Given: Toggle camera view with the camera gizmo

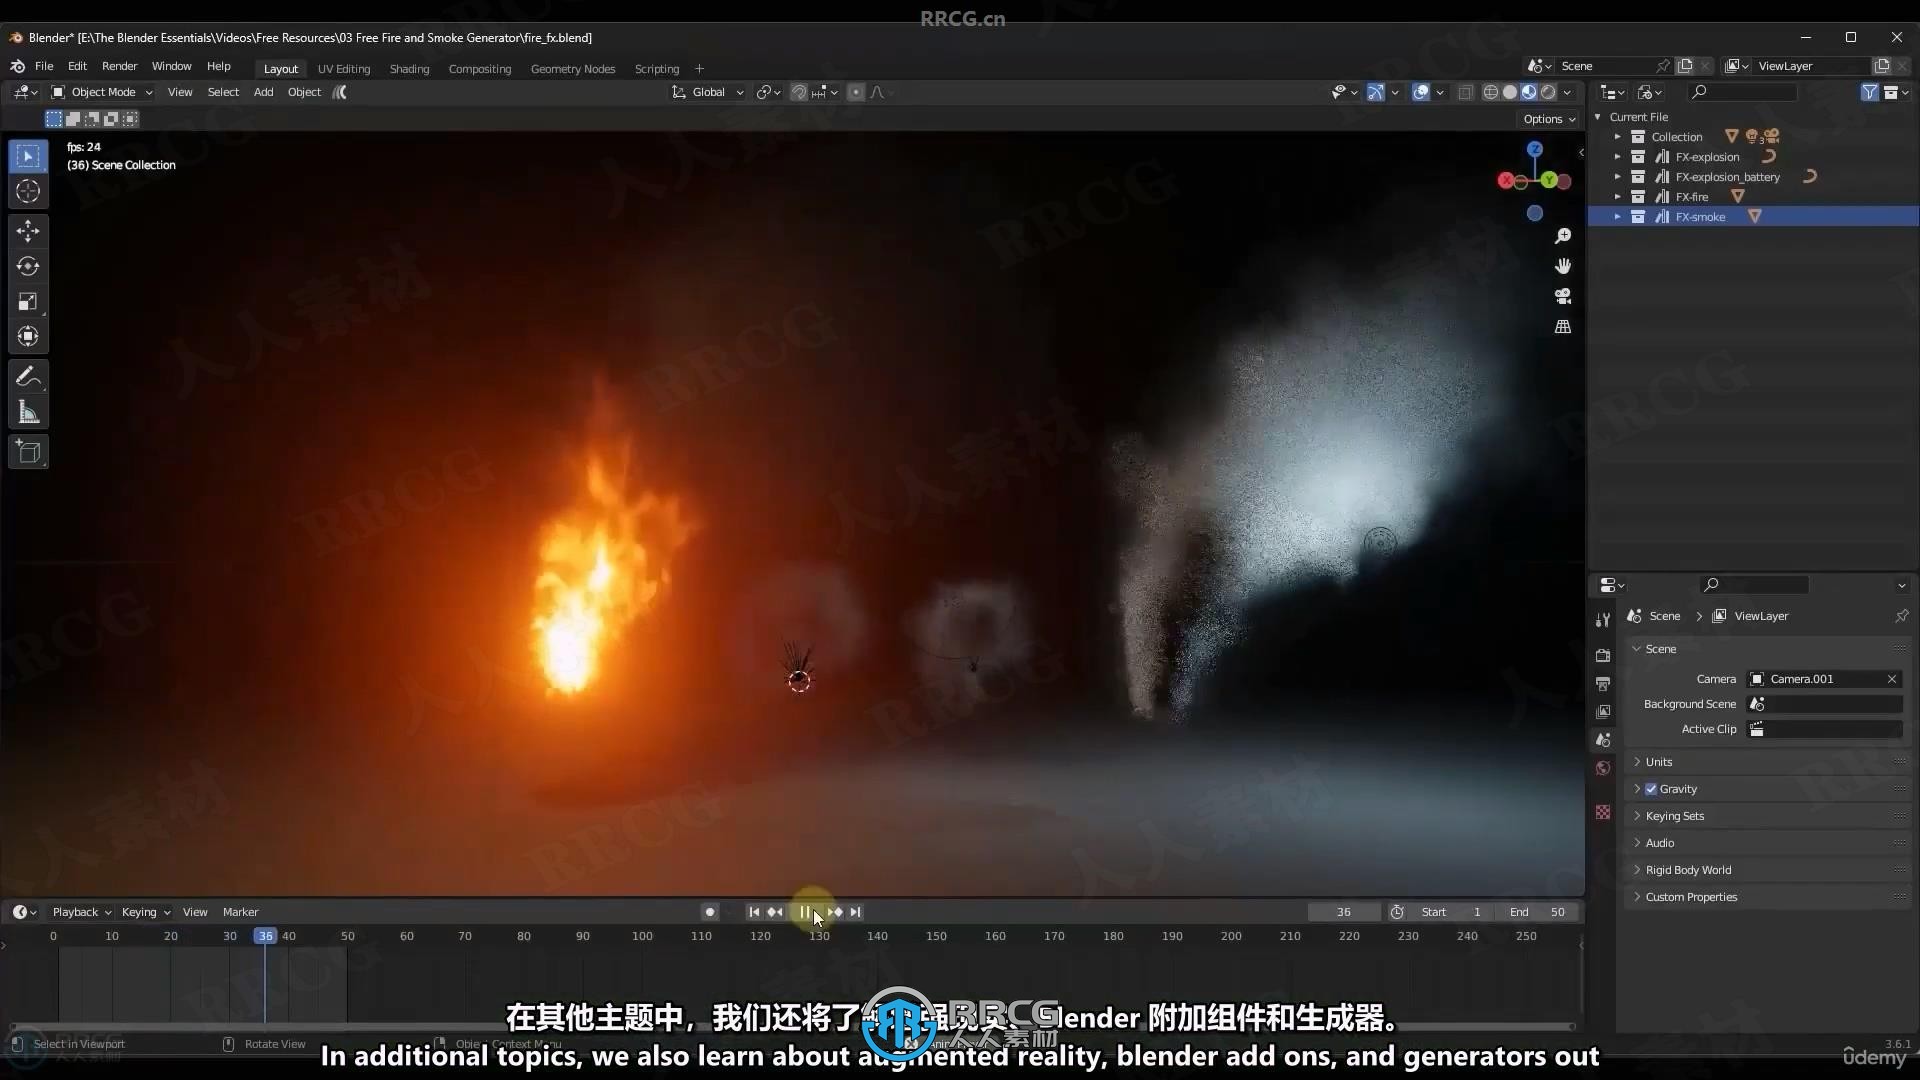Looking at the screenshot, I should pos(1563,296).
